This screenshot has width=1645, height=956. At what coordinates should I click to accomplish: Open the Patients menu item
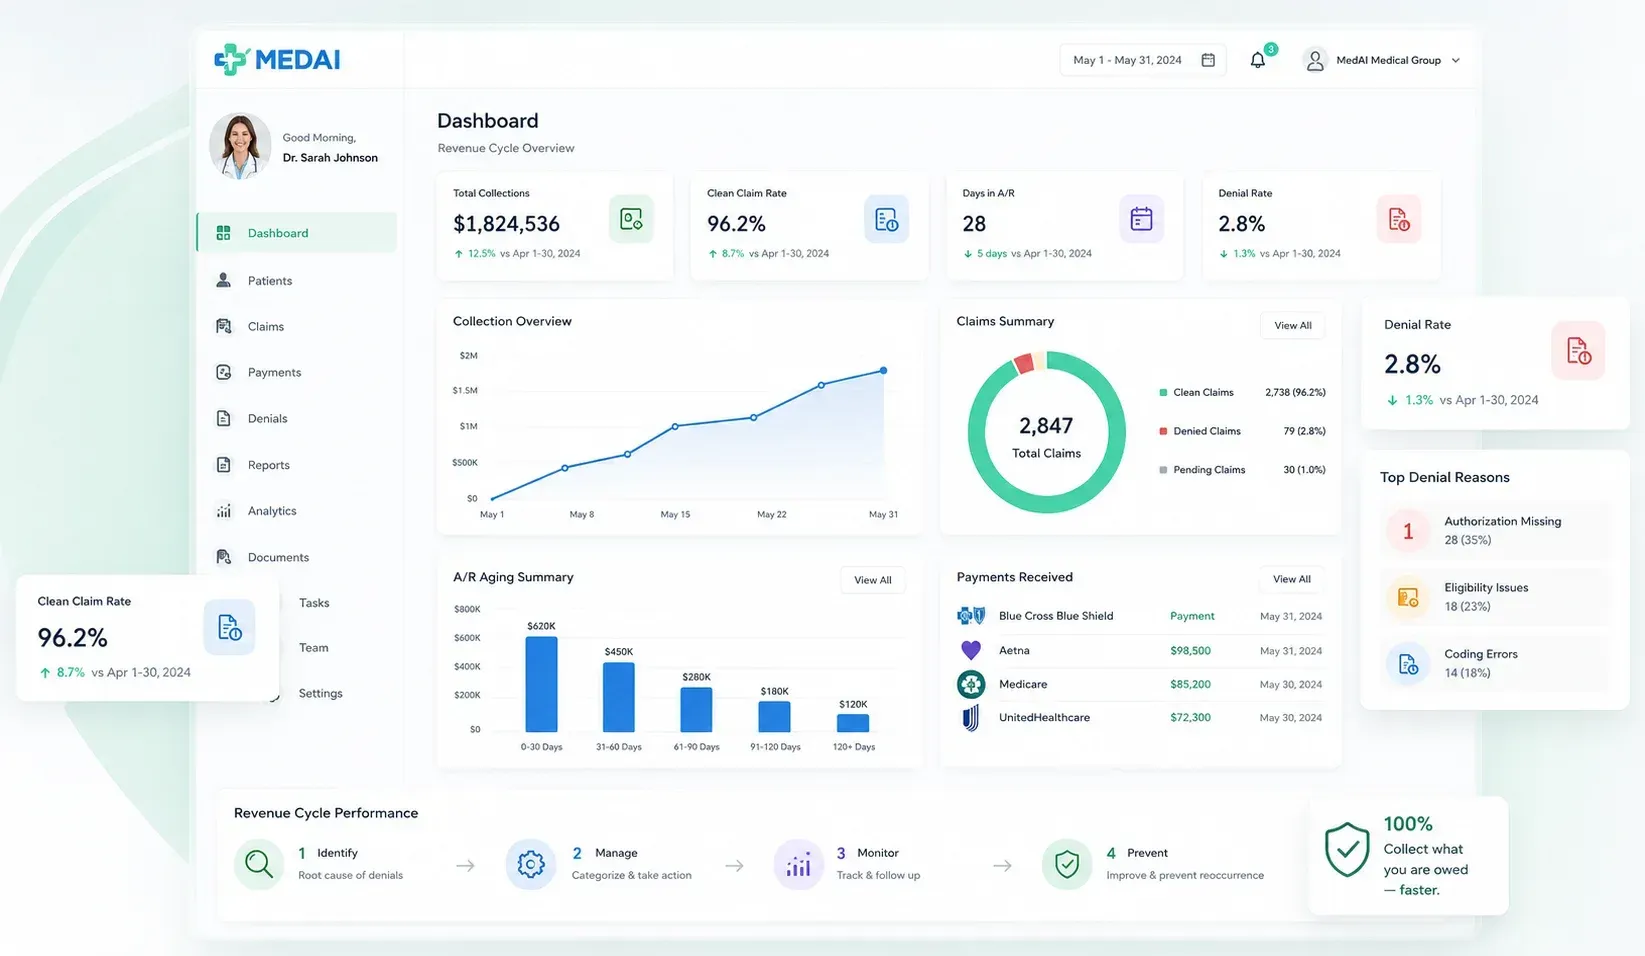click(297, 281)
